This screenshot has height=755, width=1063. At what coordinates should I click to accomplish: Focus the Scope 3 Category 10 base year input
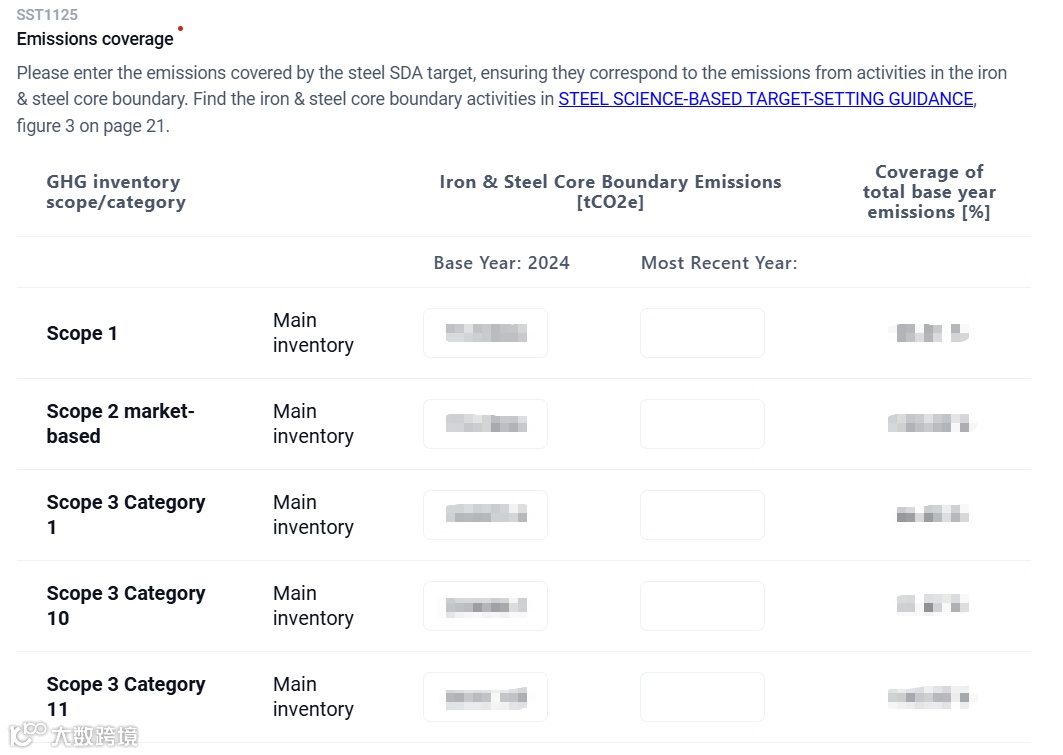click(x=485, y=606)
